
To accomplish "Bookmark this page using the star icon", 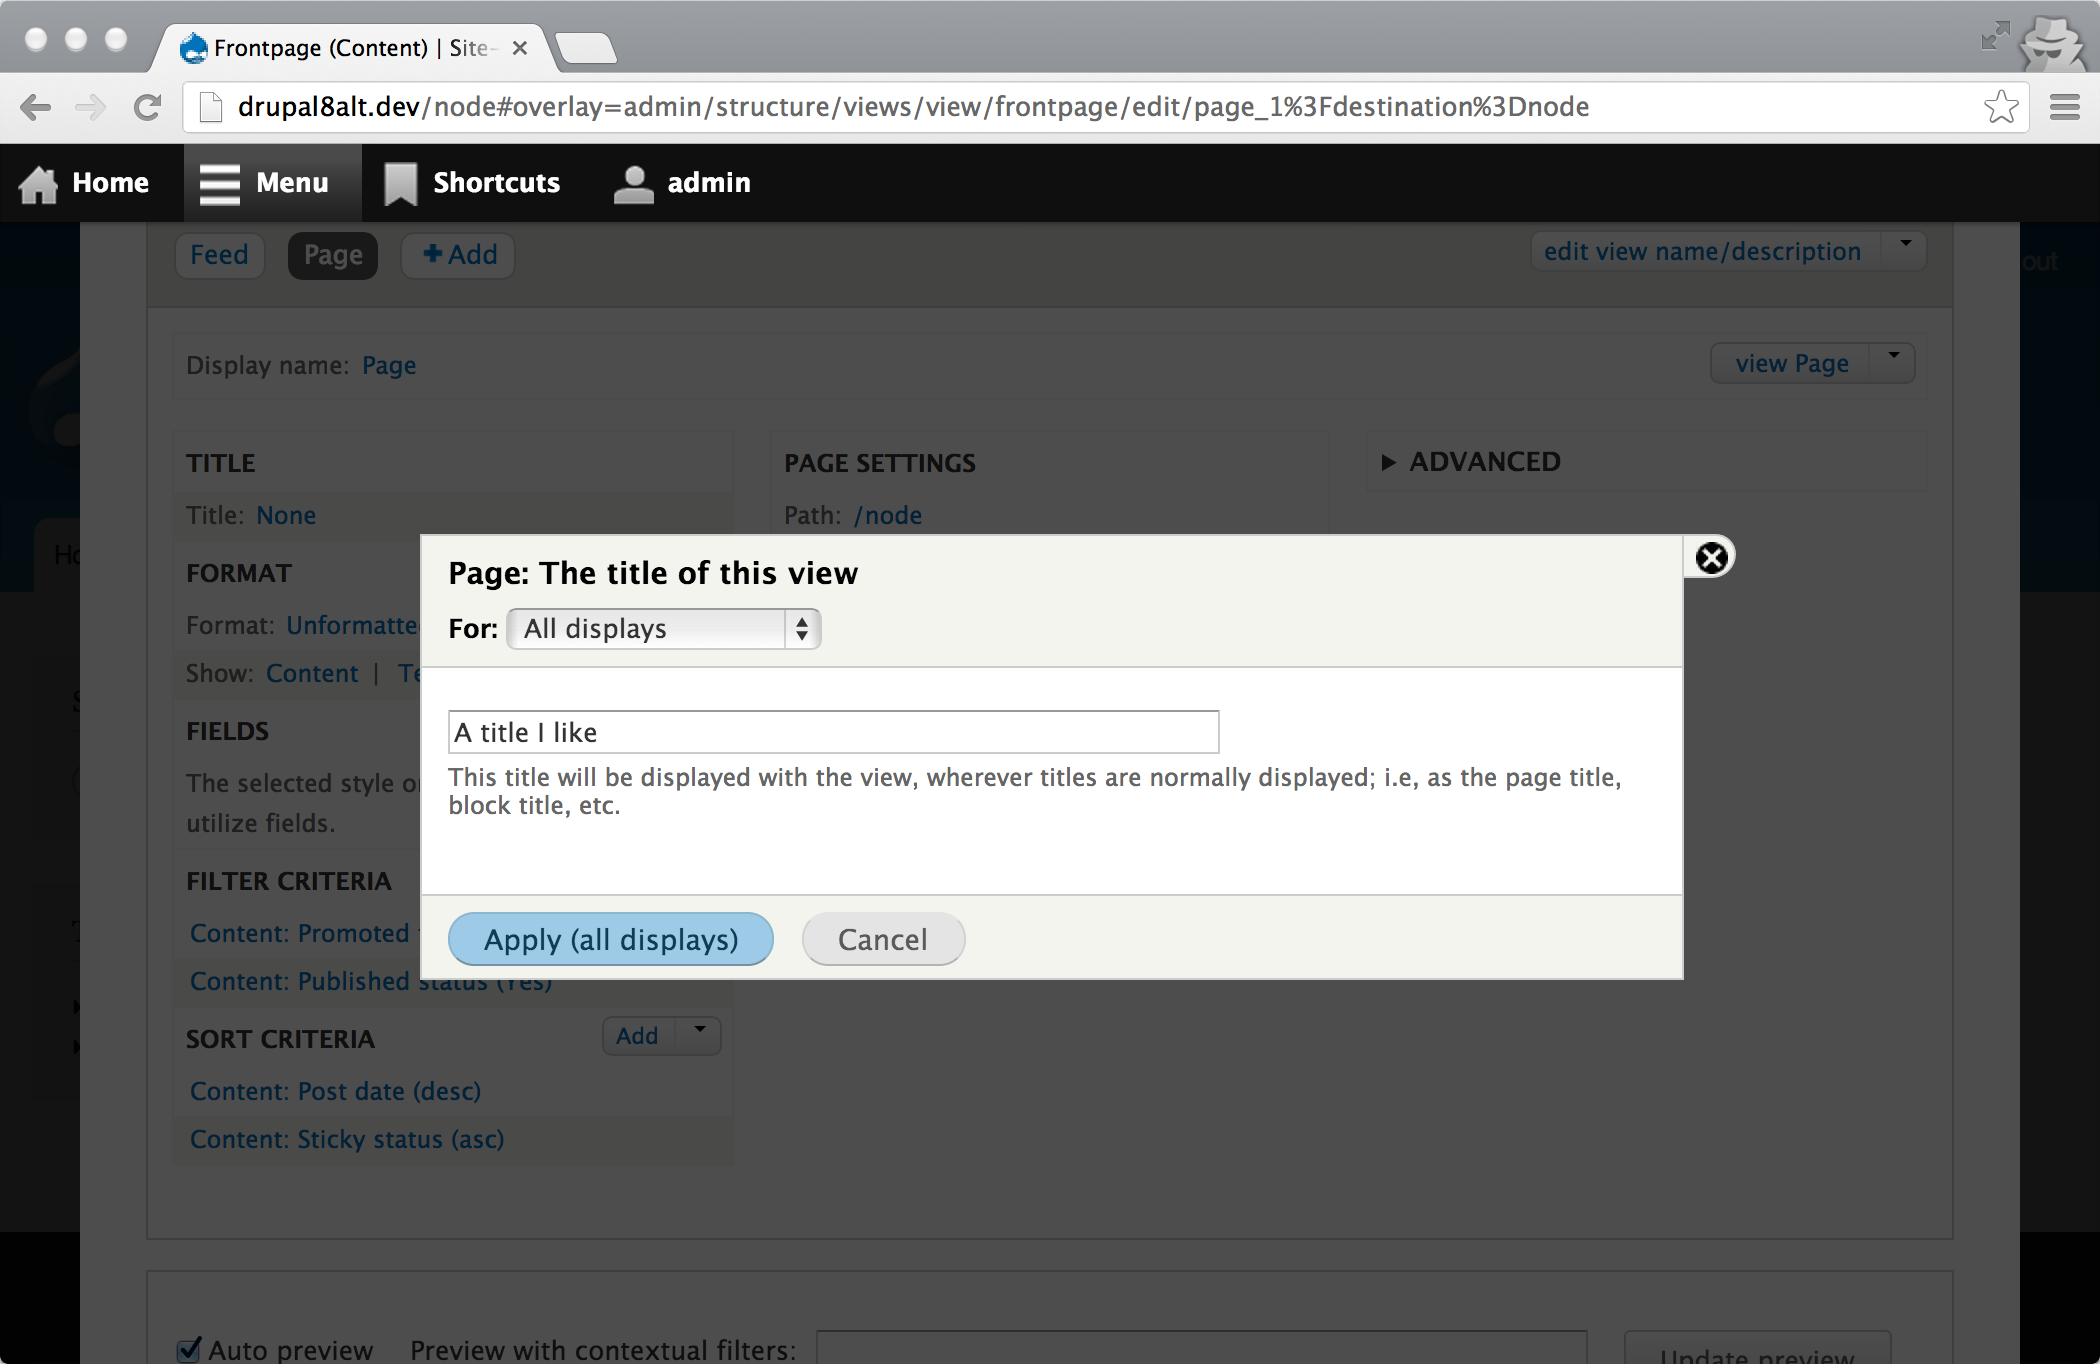I will (2000, 106).
